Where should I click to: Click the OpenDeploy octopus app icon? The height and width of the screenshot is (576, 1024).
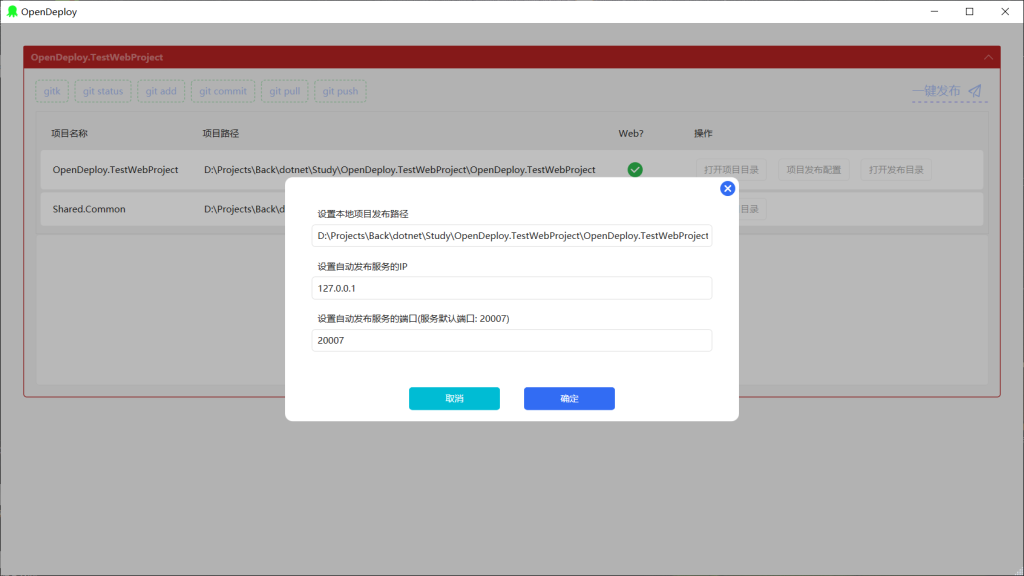click(12, 12)
